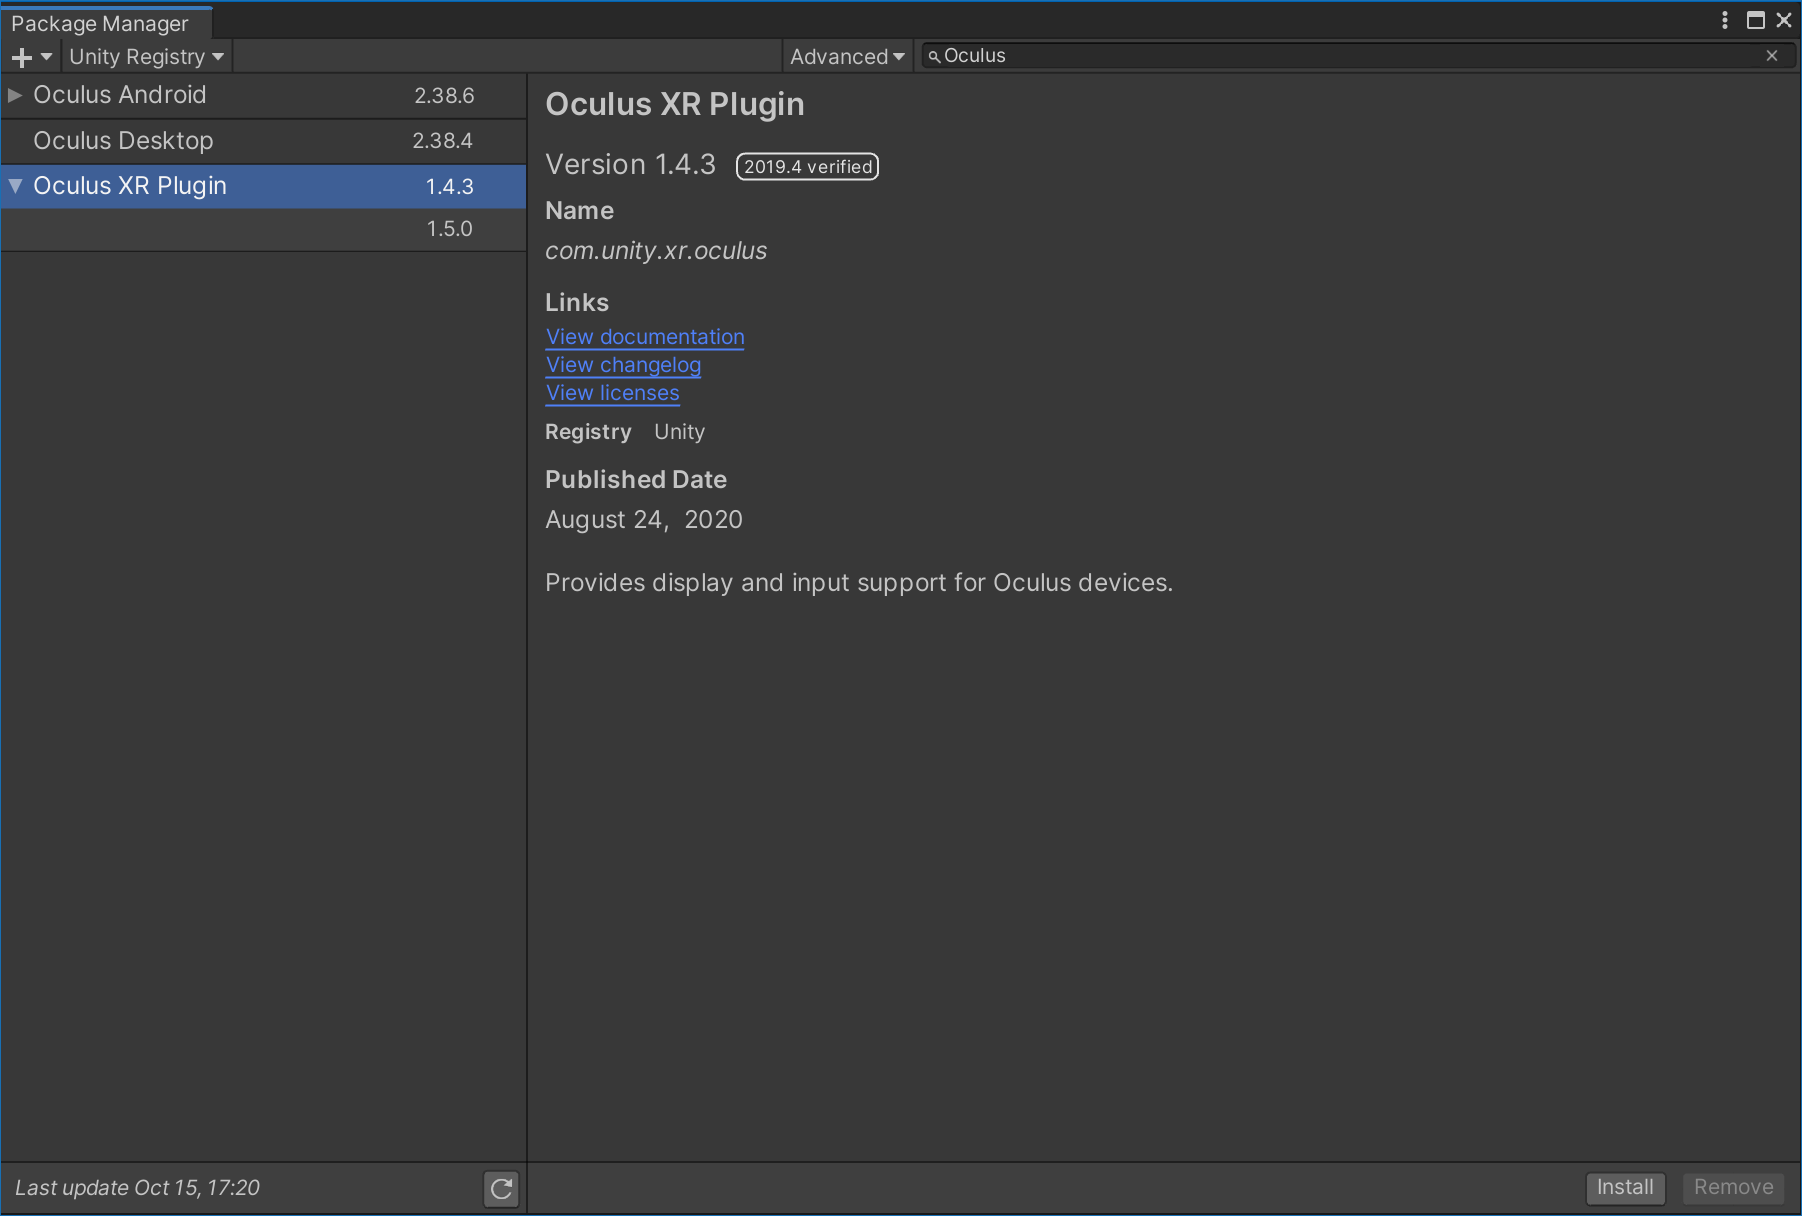Clear the search field with X icon
Image resolution: width=1802 pixels, height=1216 pixels.
[x=1772, y=56]
